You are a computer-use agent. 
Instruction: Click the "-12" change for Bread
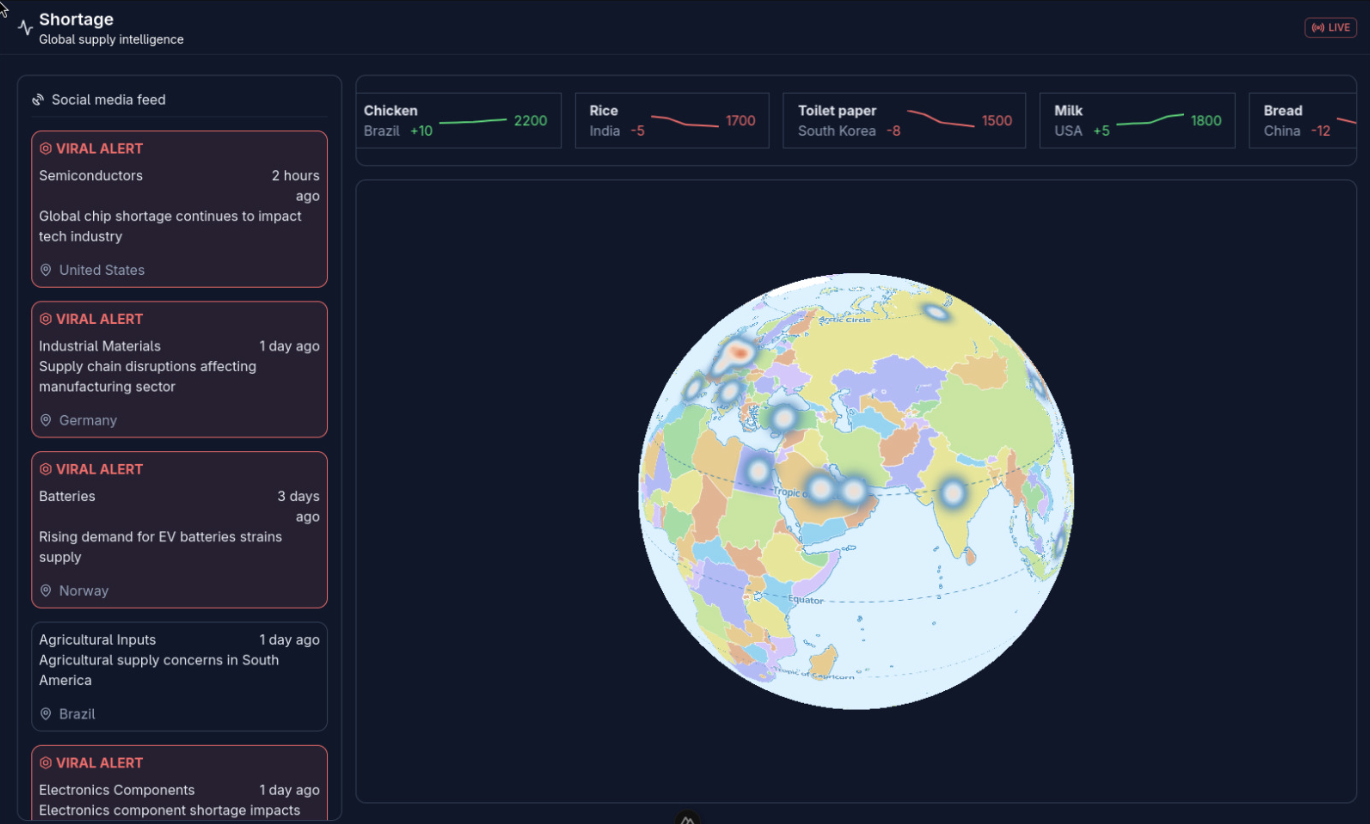(1321, 131)
